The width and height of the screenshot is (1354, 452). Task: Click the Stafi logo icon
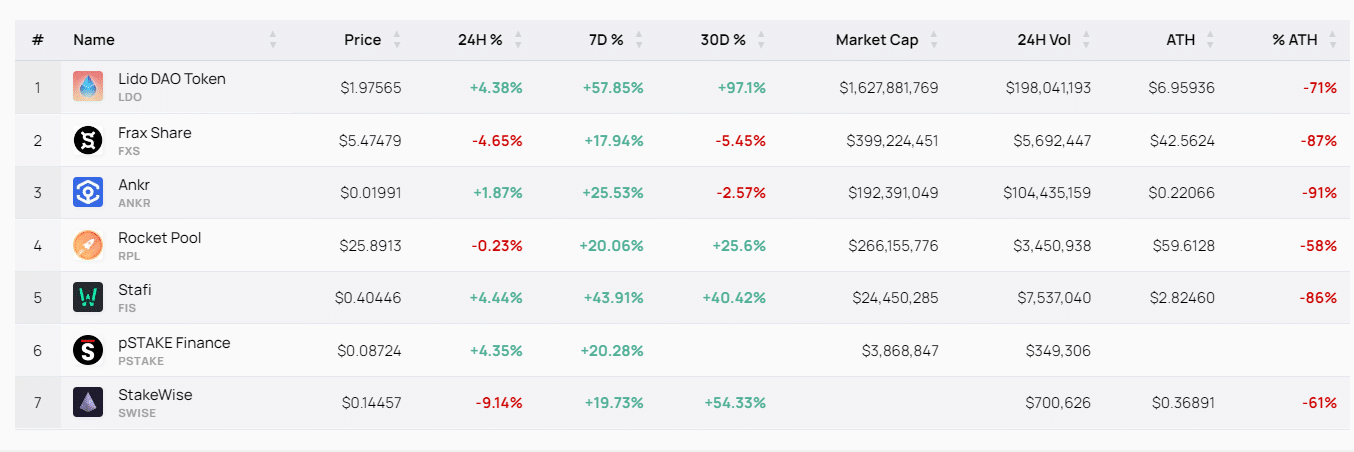[88, 297]
